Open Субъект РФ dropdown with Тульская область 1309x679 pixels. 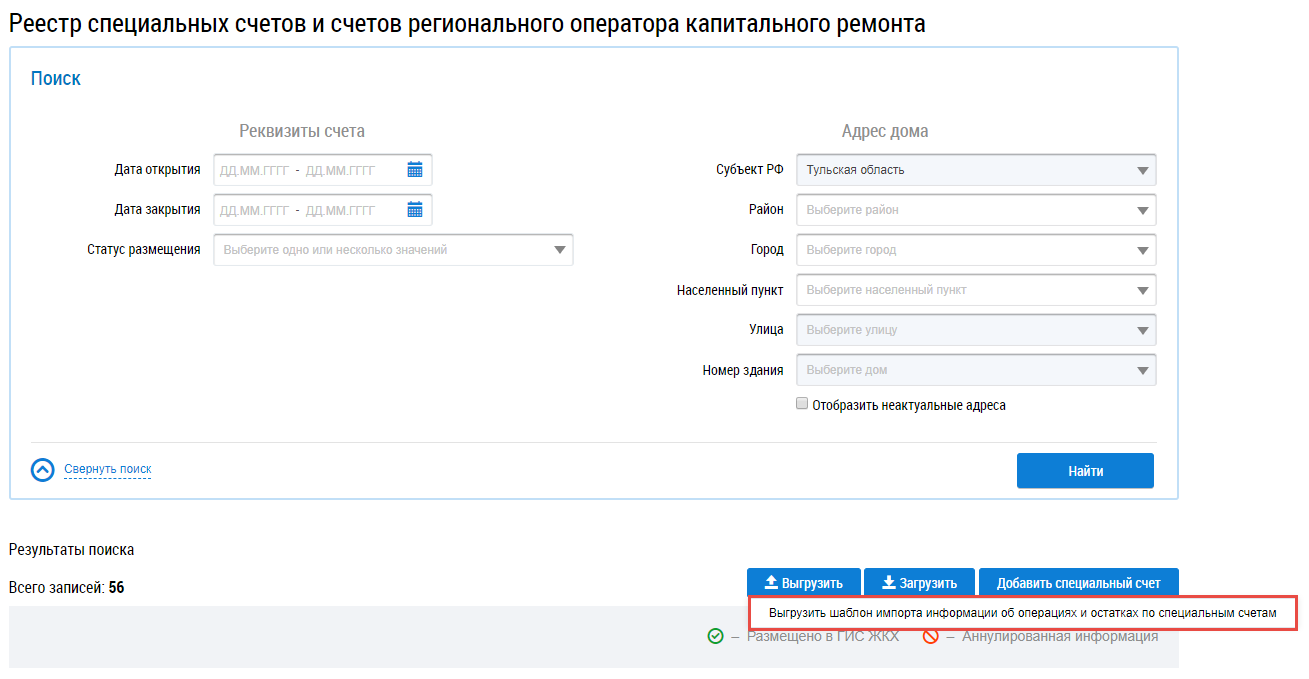click(976, 170)
